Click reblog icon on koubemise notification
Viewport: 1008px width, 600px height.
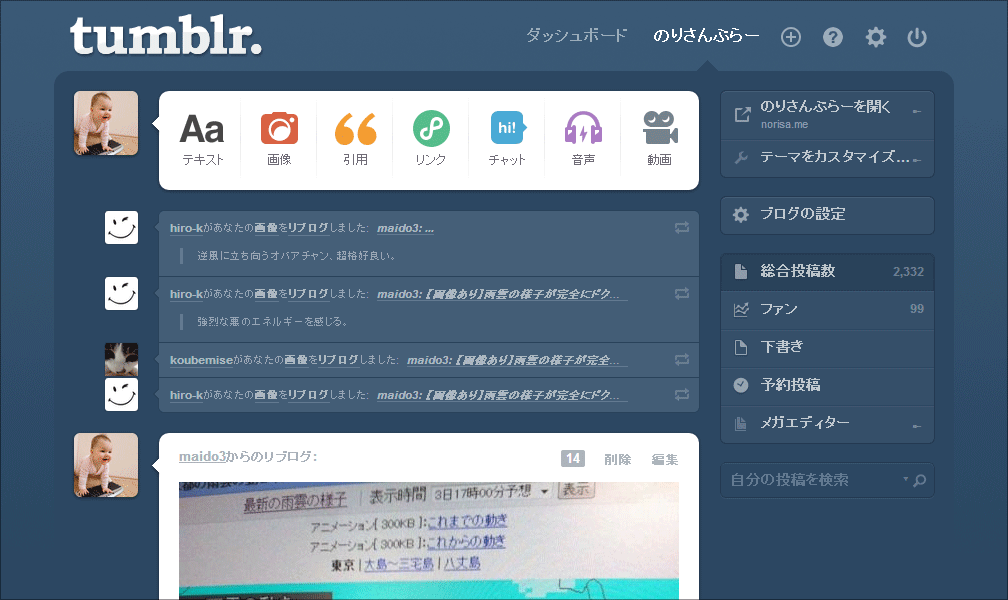(682, 359)
